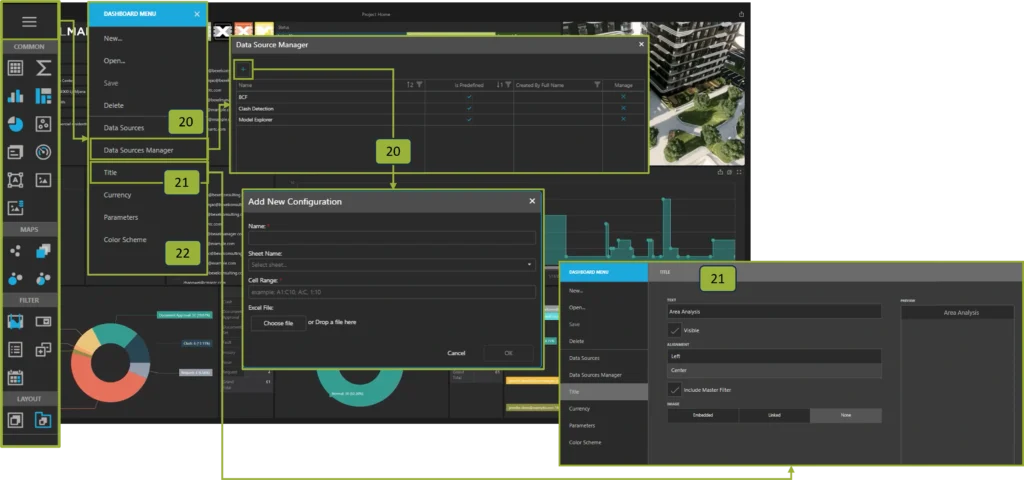Add a Date Filter from Filter section
Screen dimensions: 1024x480
click(16, 377)
